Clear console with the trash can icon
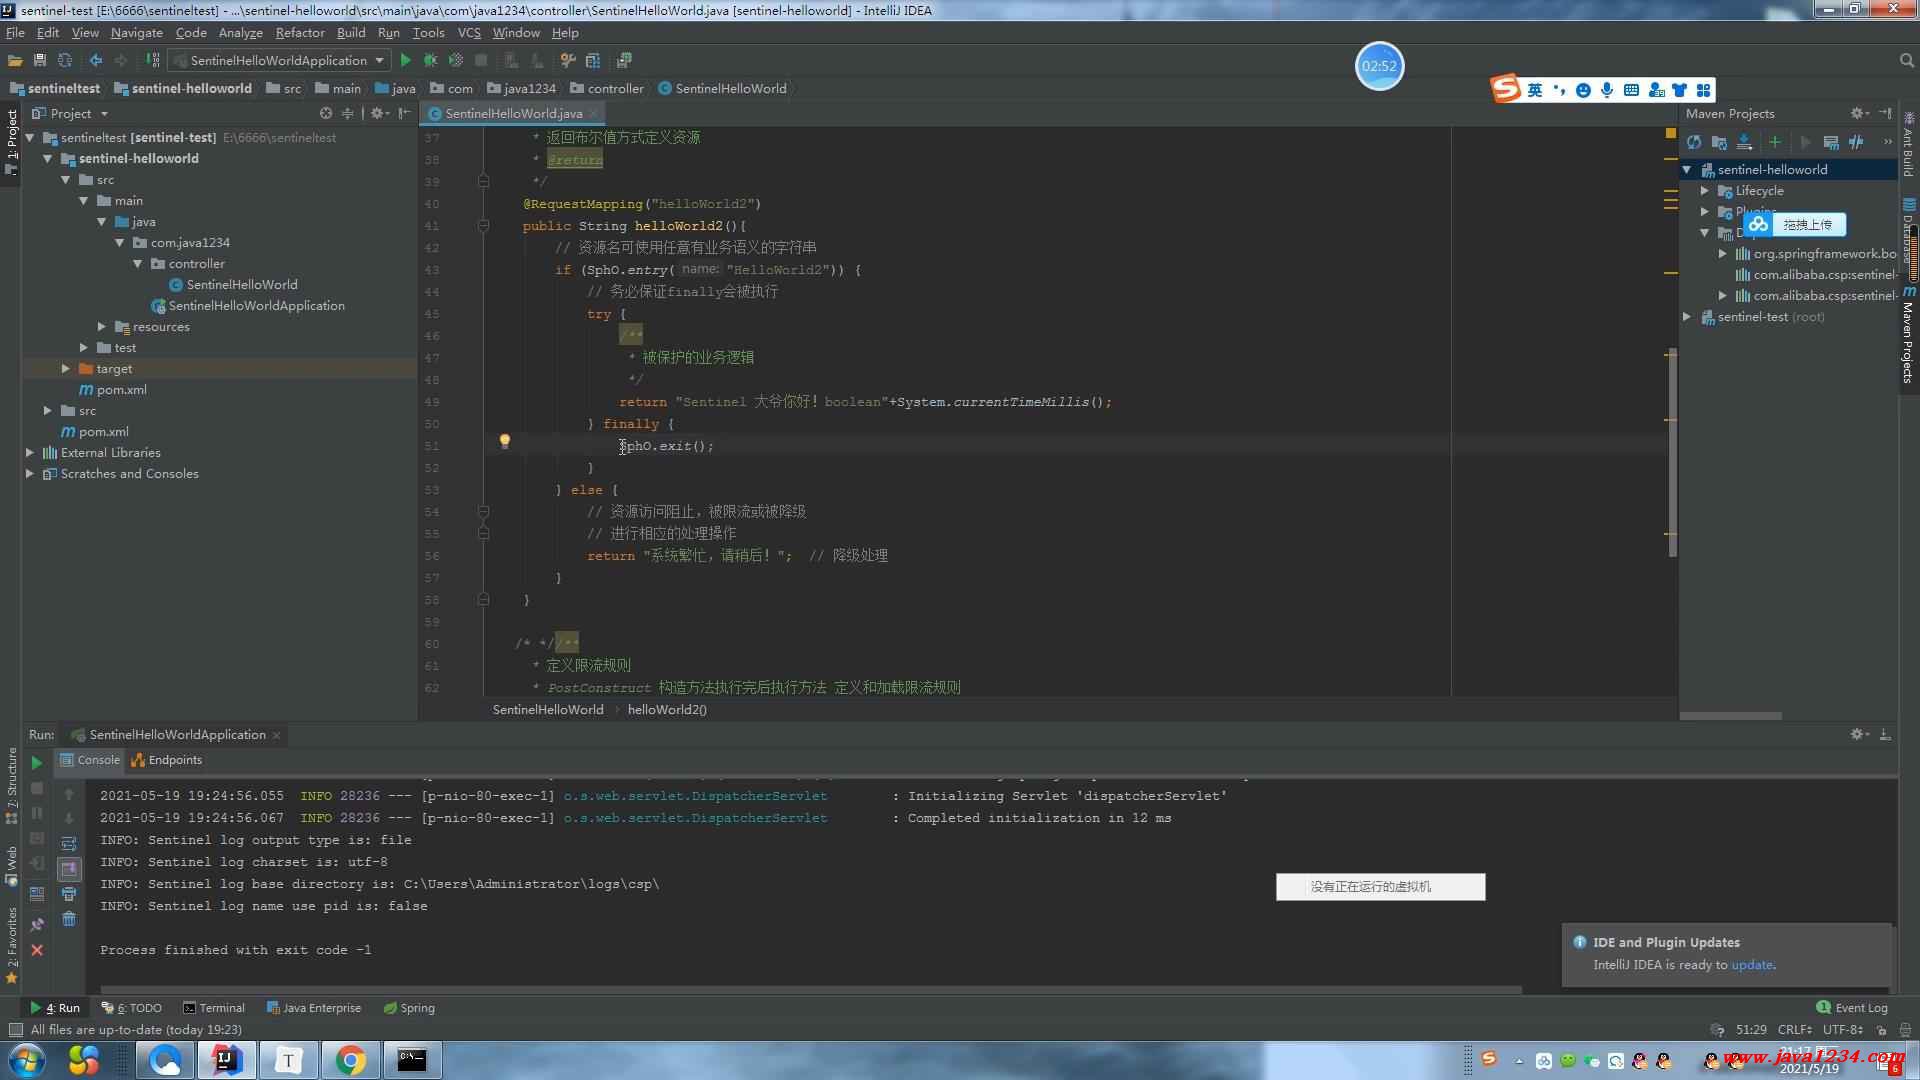This screenshot has width=1920, height=1080. coord(69,919)
